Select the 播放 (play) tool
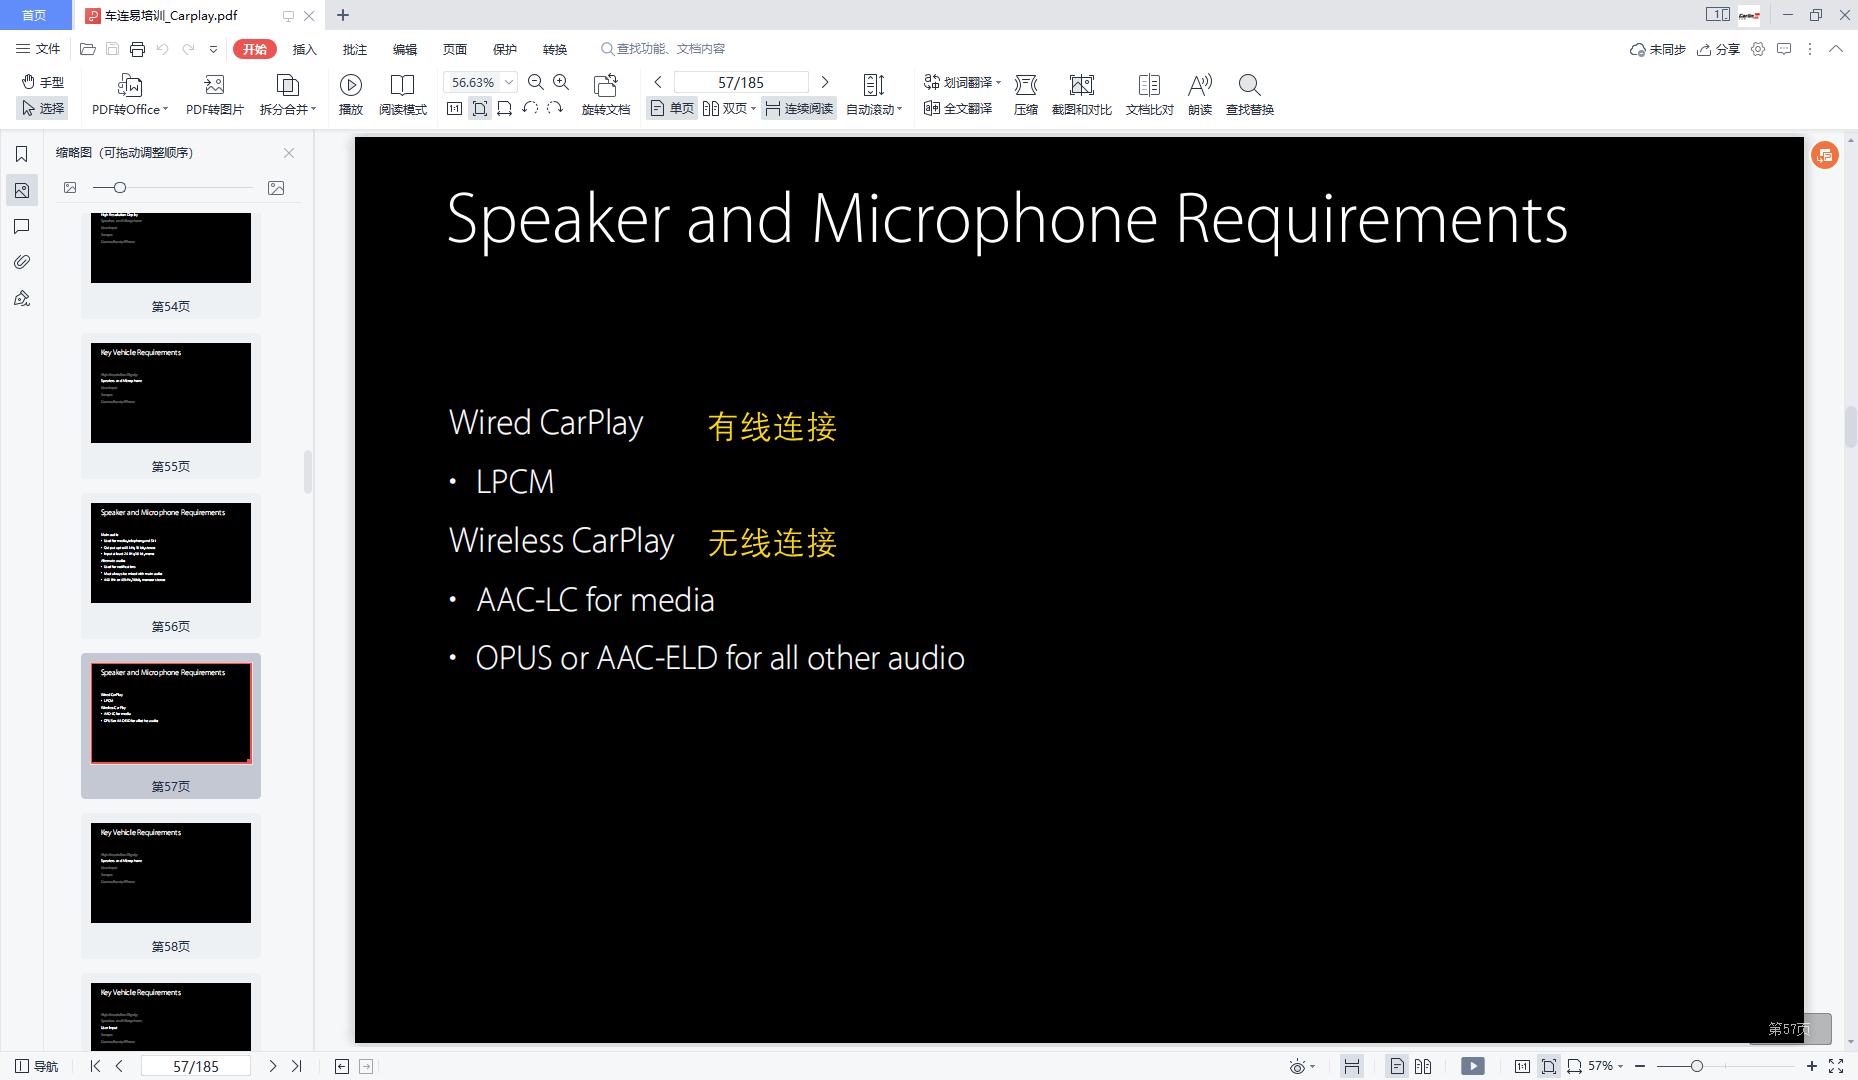Image resolution: width=1858 pixels, height=1080 pixels. pyautogui.click(x=349, y=94)
